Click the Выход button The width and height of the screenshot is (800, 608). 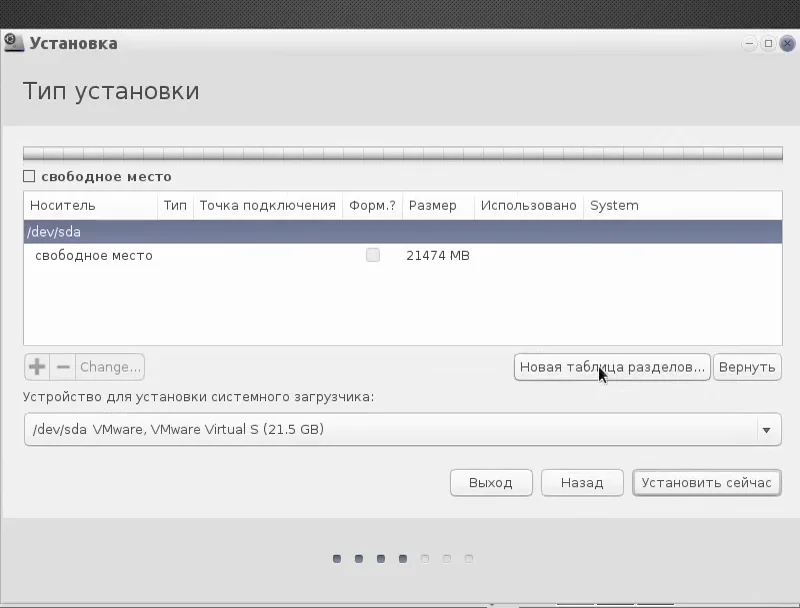point(491,483)
